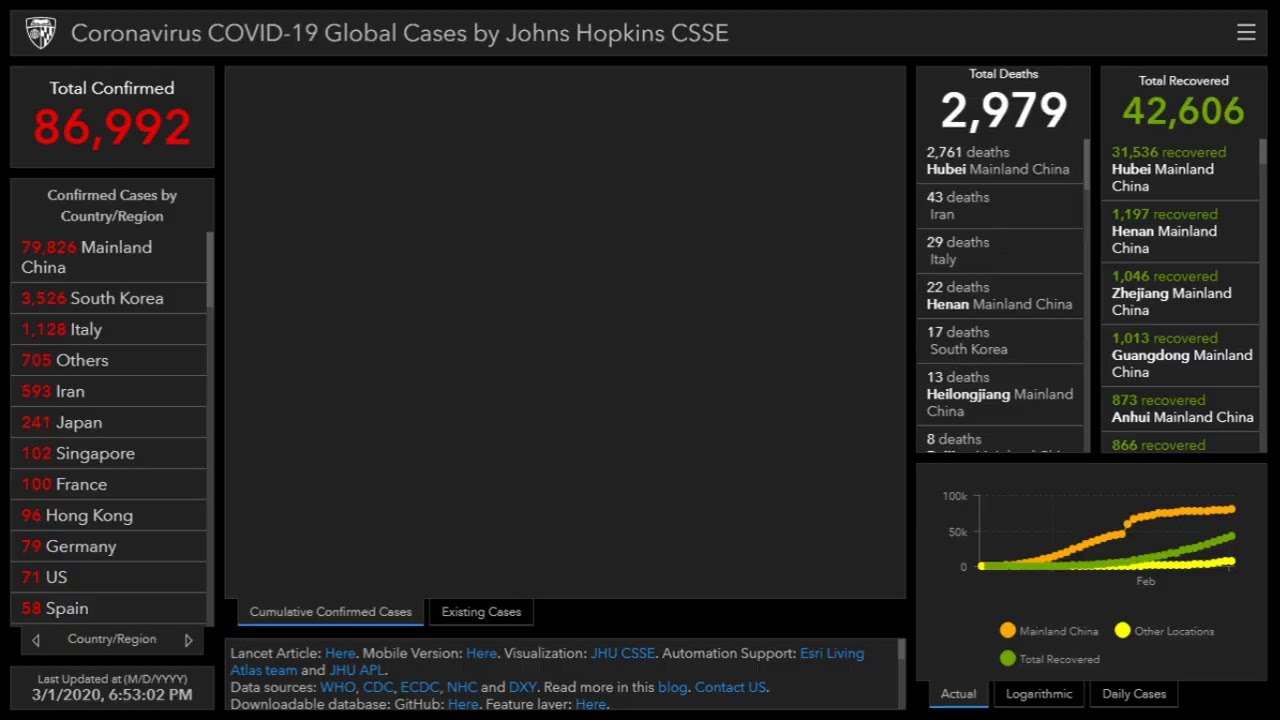Click the Johns Hopkins shield logo
This screenshot has width=1280, height=720.
pyautogui.click(x=41, y=33)
